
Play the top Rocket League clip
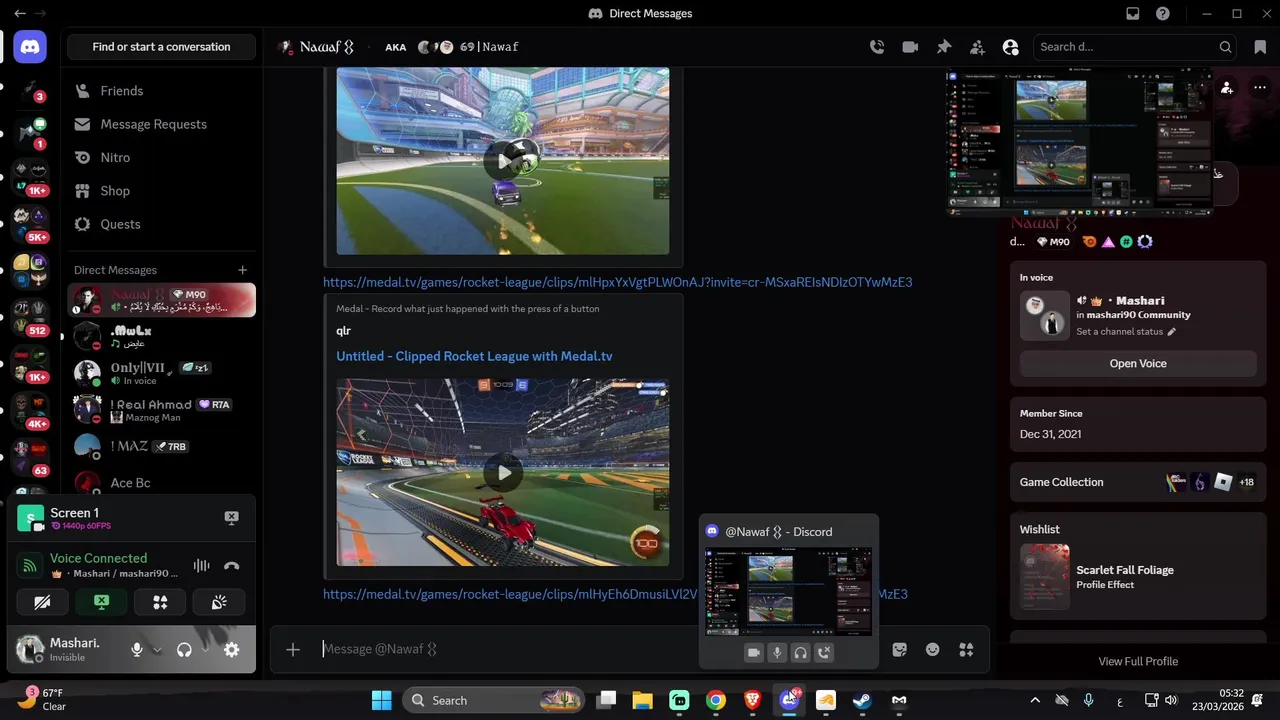502,160
